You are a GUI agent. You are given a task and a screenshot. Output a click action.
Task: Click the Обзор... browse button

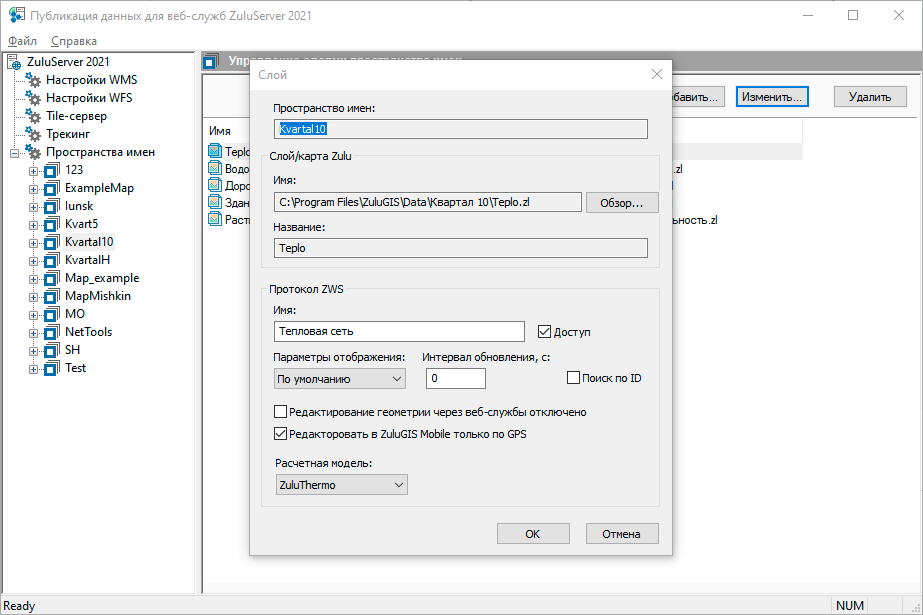(622, 203)
